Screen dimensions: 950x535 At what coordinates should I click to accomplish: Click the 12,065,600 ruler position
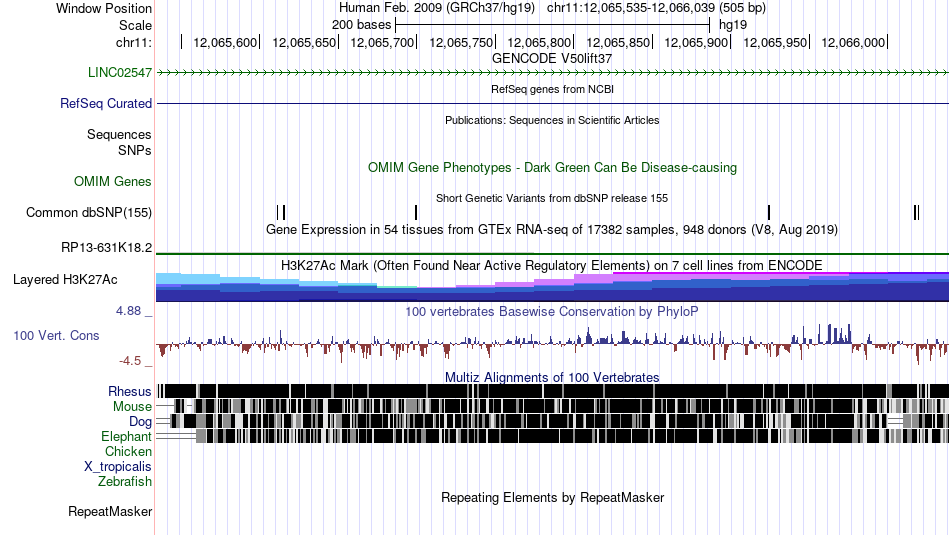click(225, 42)
